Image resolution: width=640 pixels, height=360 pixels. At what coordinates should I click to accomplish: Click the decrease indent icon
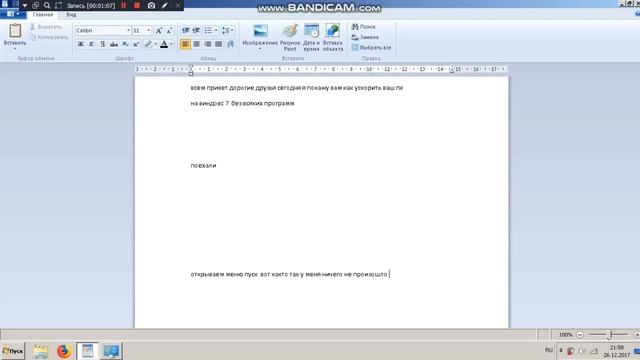(x=185, y=31)
